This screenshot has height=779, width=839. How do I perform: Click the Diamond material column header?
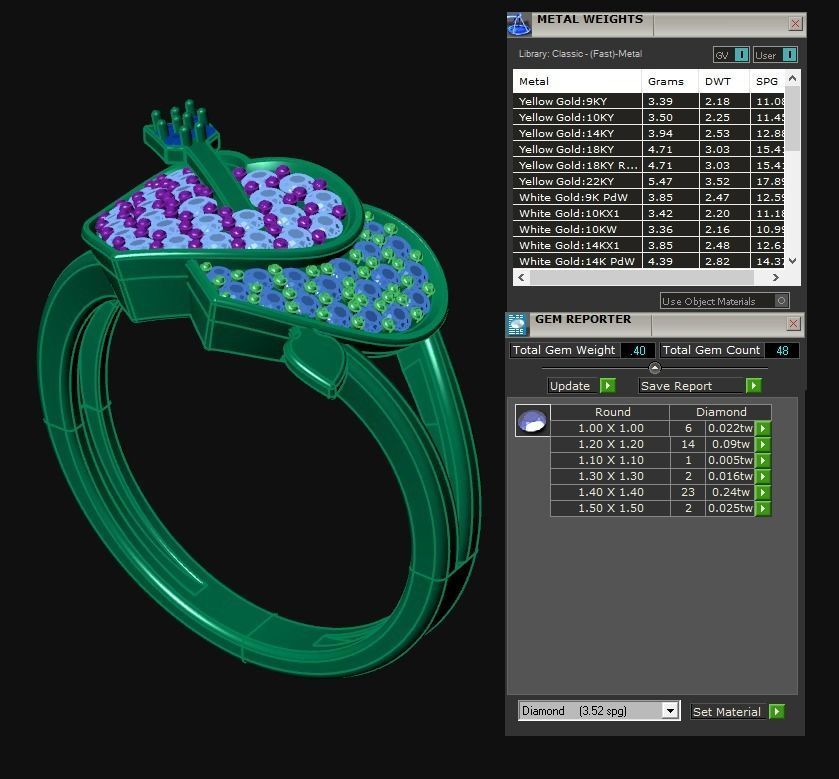tap(721, 412)
